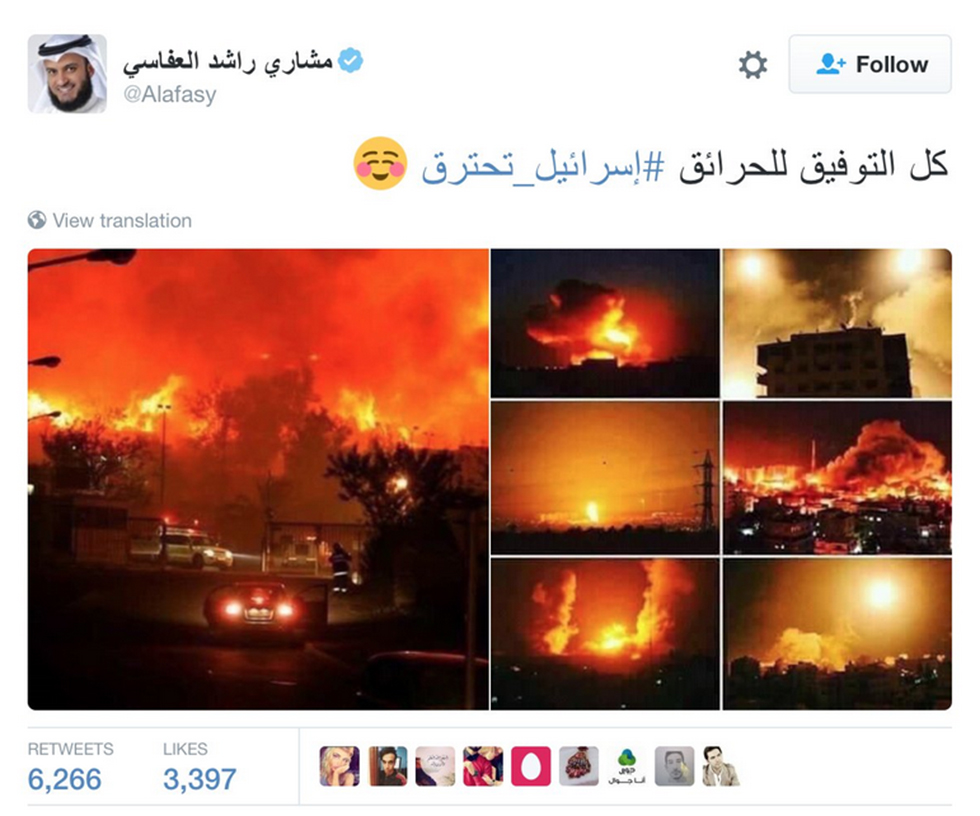Open the large wildfire photo with cars

(258, 479)
